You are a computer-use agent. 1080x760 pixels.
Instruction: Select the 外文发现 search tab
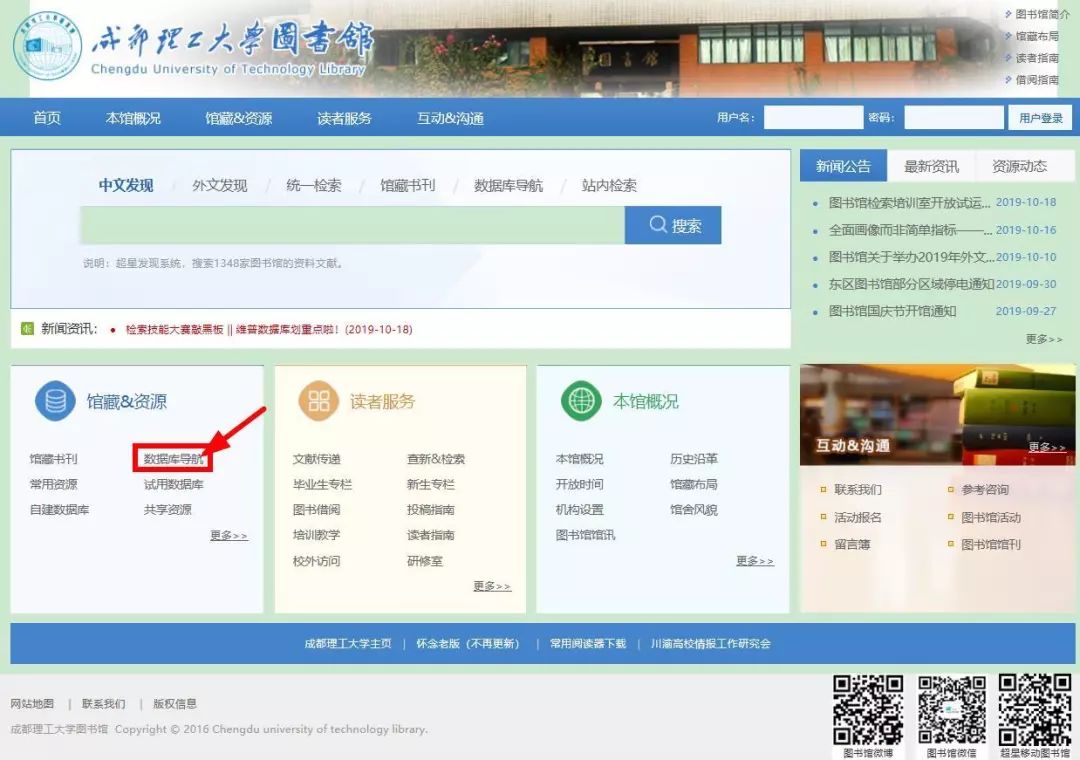coord(220,185)
